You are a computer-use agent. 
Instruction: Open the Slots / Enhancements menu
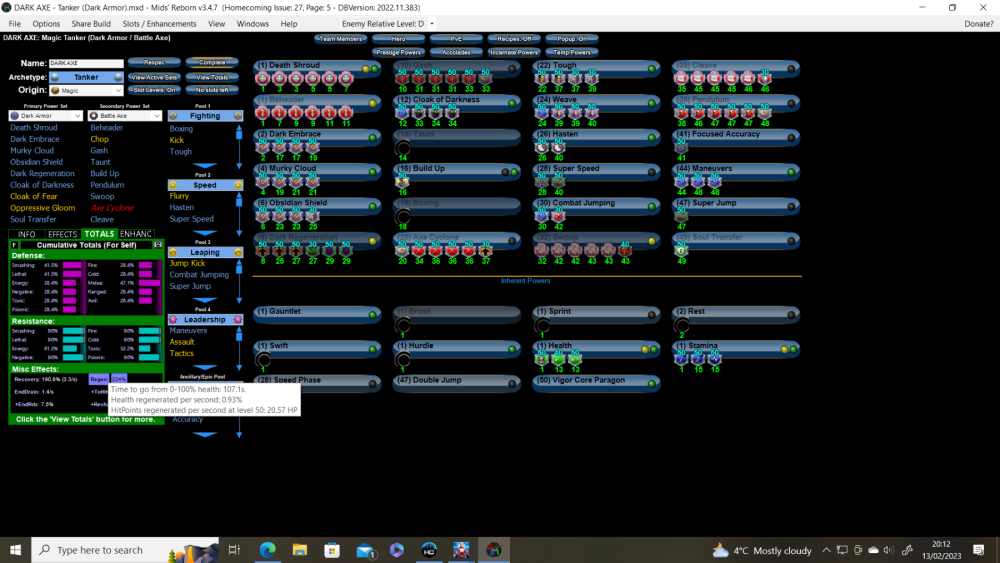pos(159,24)
